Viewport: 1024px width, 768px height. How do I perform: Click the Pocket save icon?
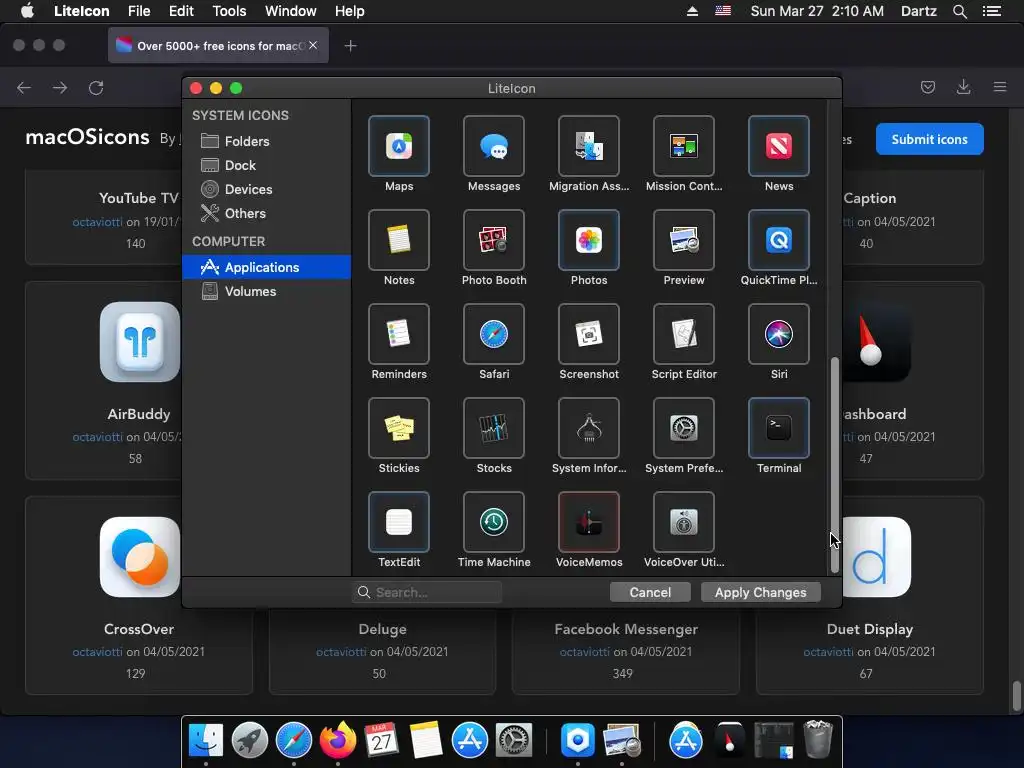click(928, 87)
